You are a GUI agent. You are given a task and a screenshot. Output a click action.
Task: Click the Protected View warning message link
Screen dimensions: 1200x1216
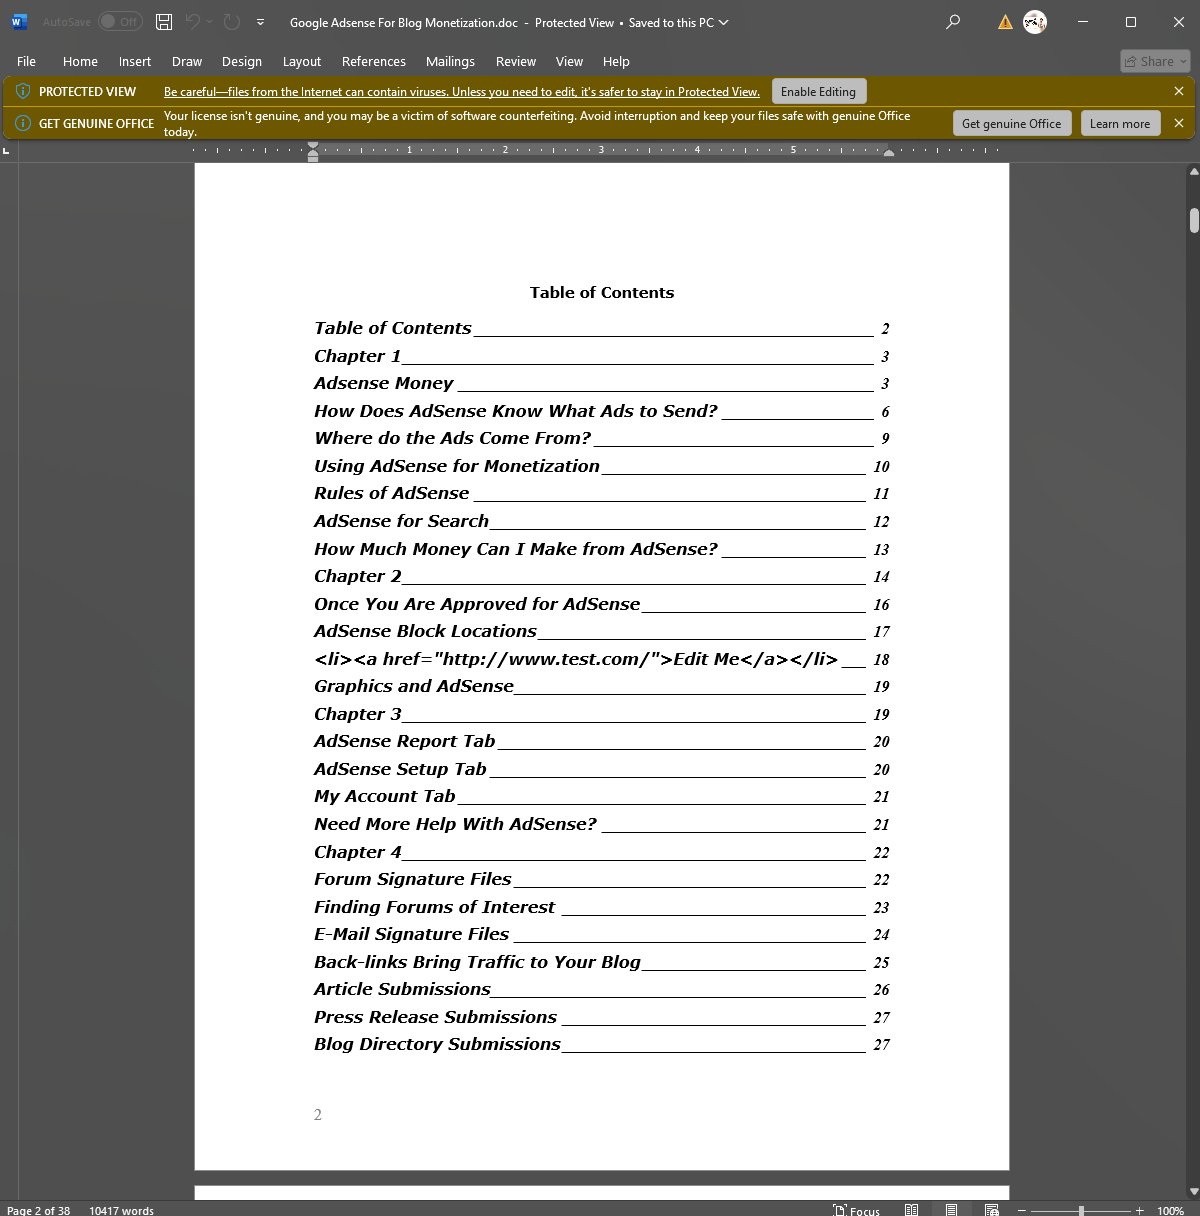(462, 92)
